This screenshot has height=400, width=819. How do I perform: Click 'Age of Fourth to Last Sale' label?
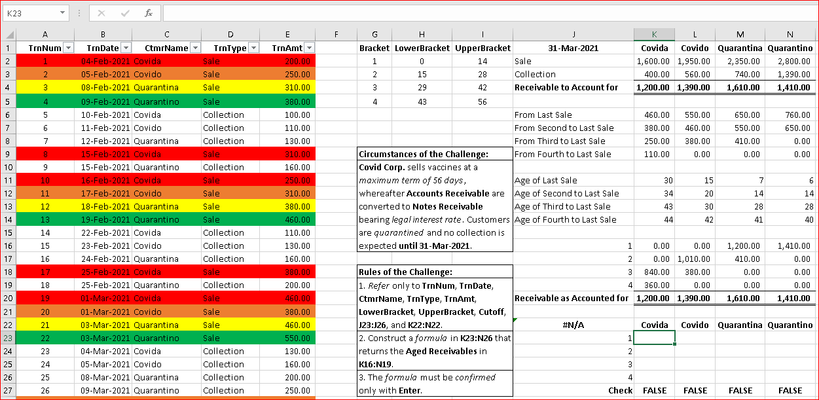[x=565, y=220]
